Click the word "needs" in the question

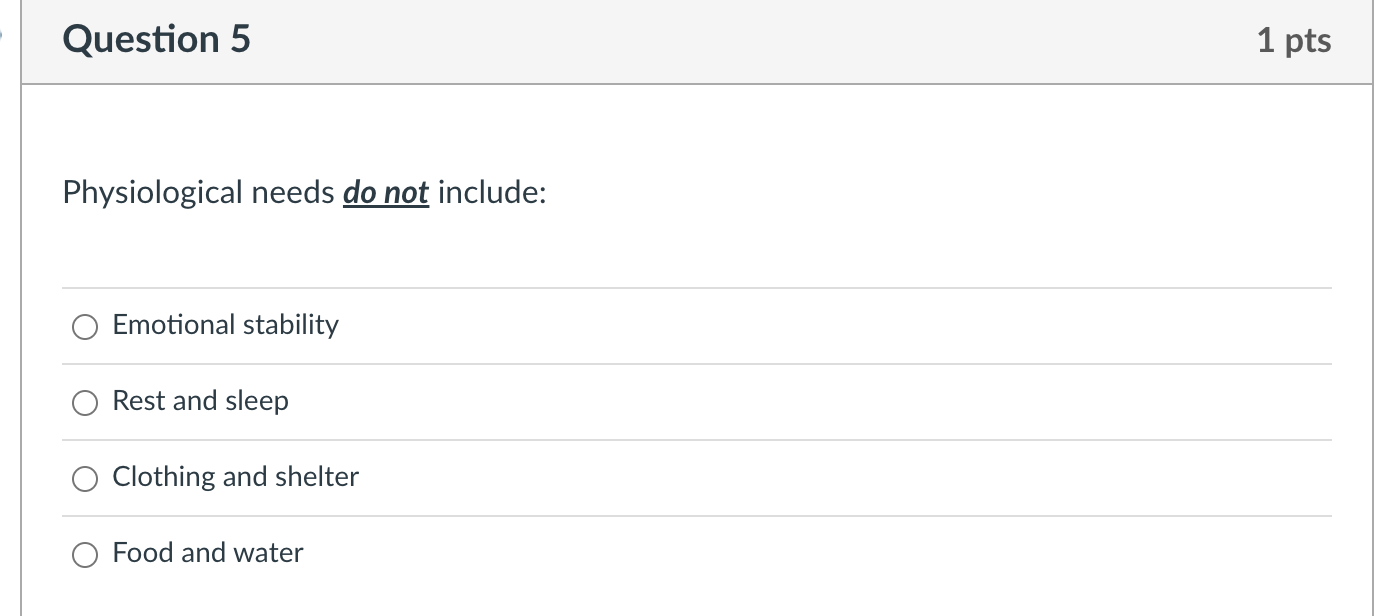click(293, 192)
